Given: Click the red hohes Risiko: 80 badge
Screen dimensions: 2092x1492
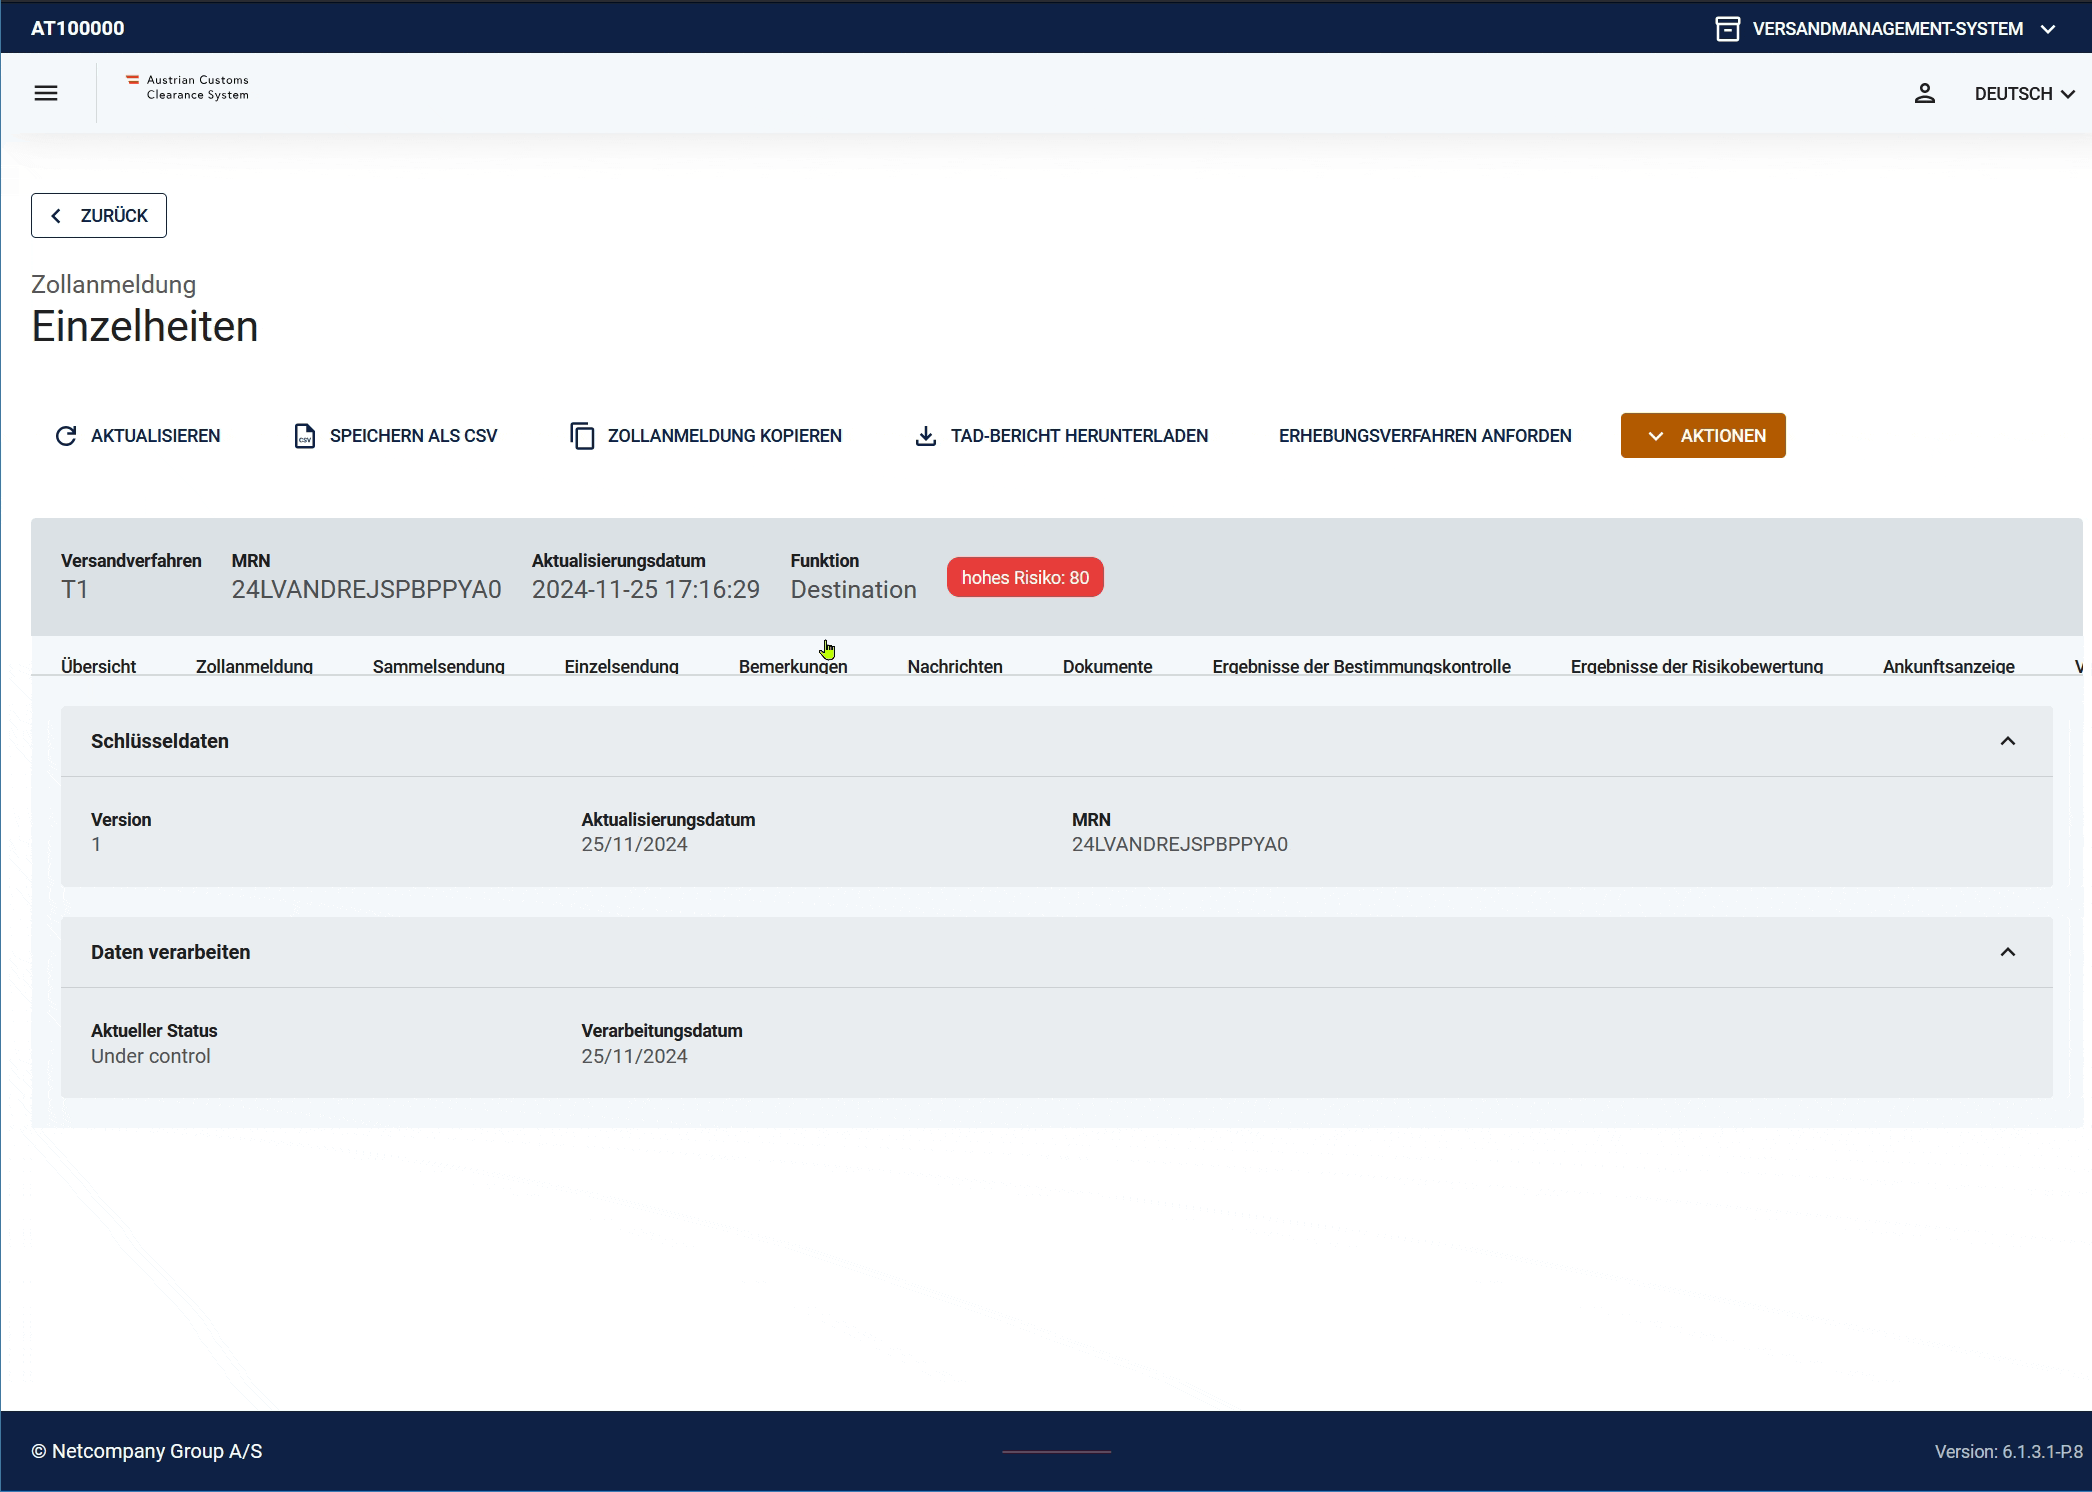Looking at the screenshot, I should tap(1025, 578).
